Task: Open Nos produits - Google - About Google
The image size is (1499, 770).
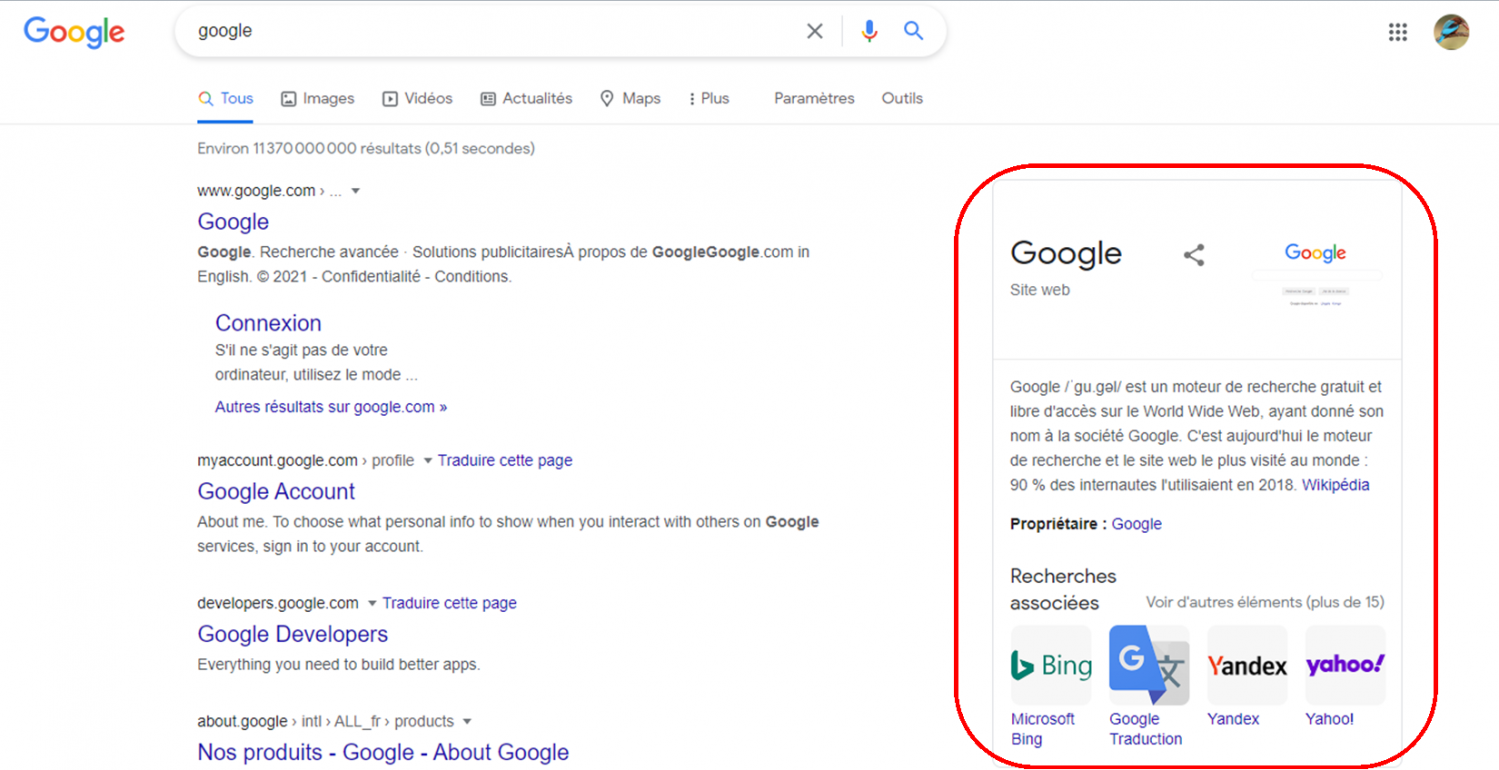Action: (x=383, y=753)
